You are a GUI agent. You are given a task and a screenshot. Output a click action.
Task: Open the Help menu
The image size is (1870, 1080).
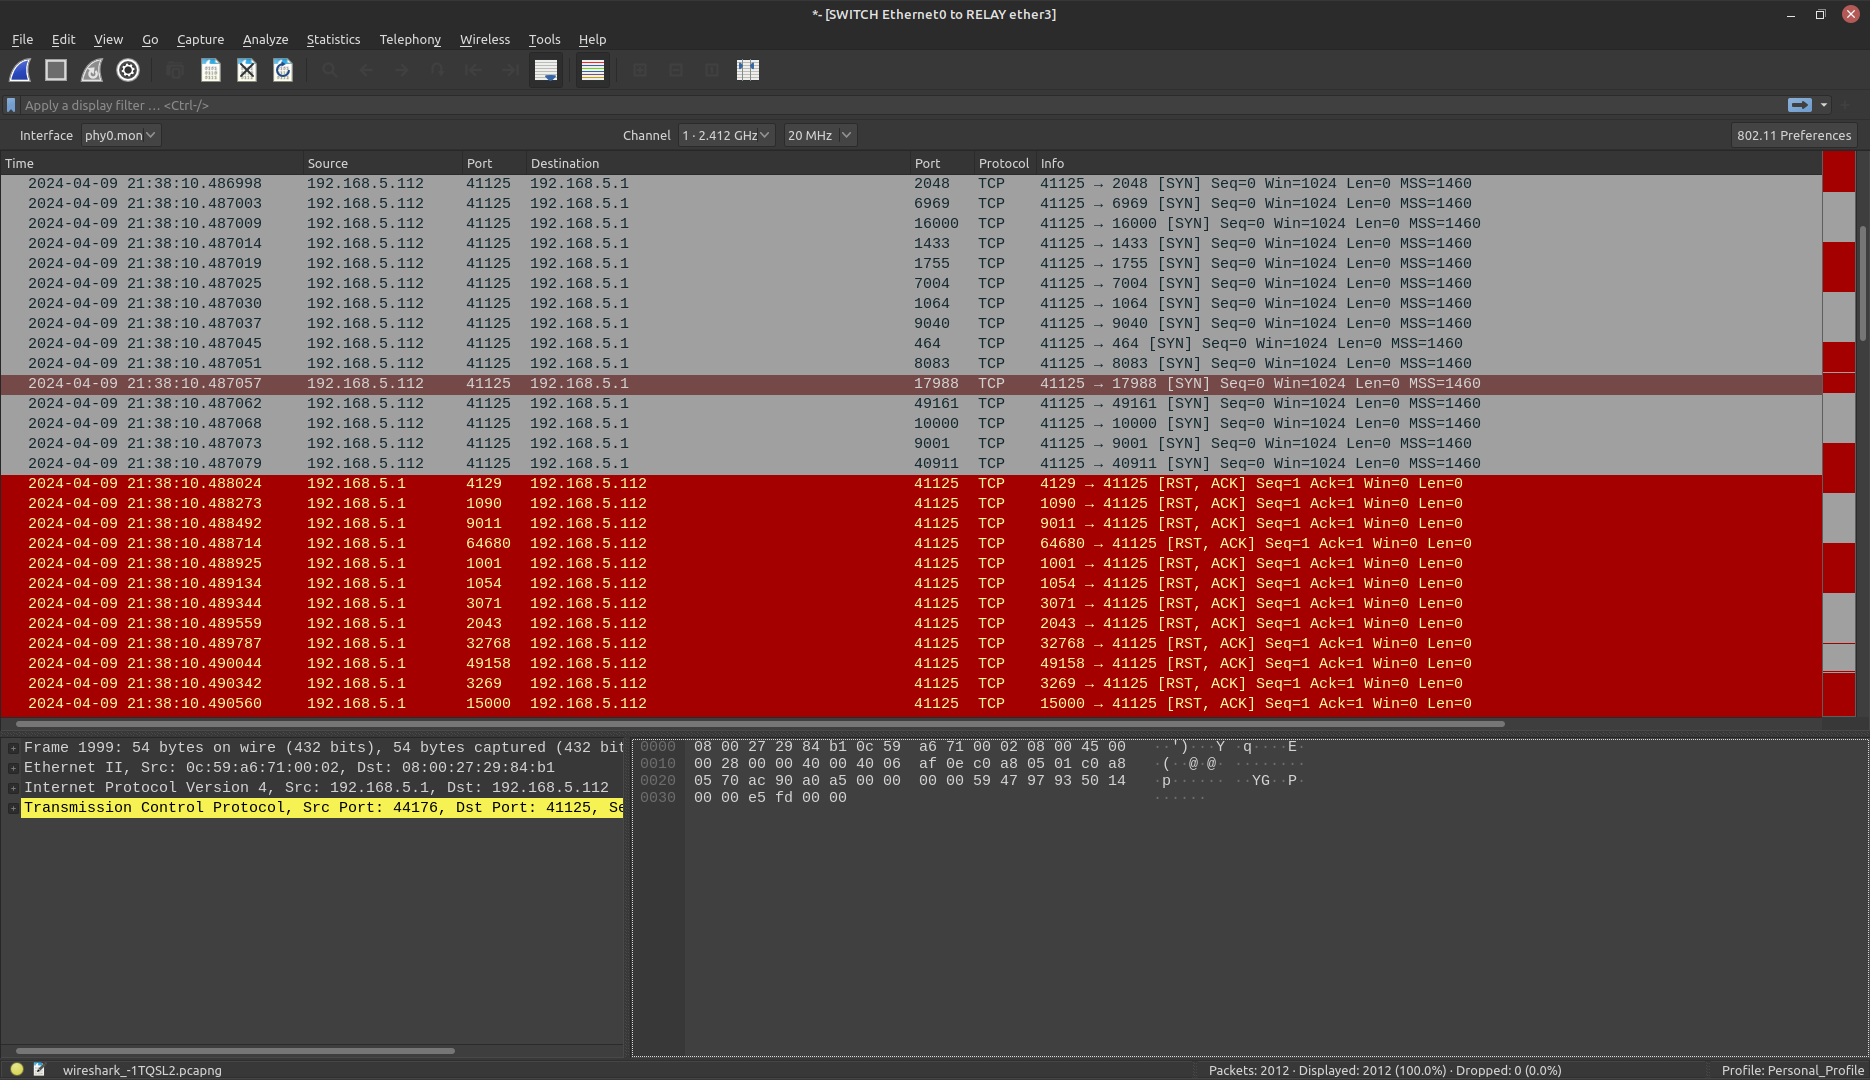[x=592, y=39]
